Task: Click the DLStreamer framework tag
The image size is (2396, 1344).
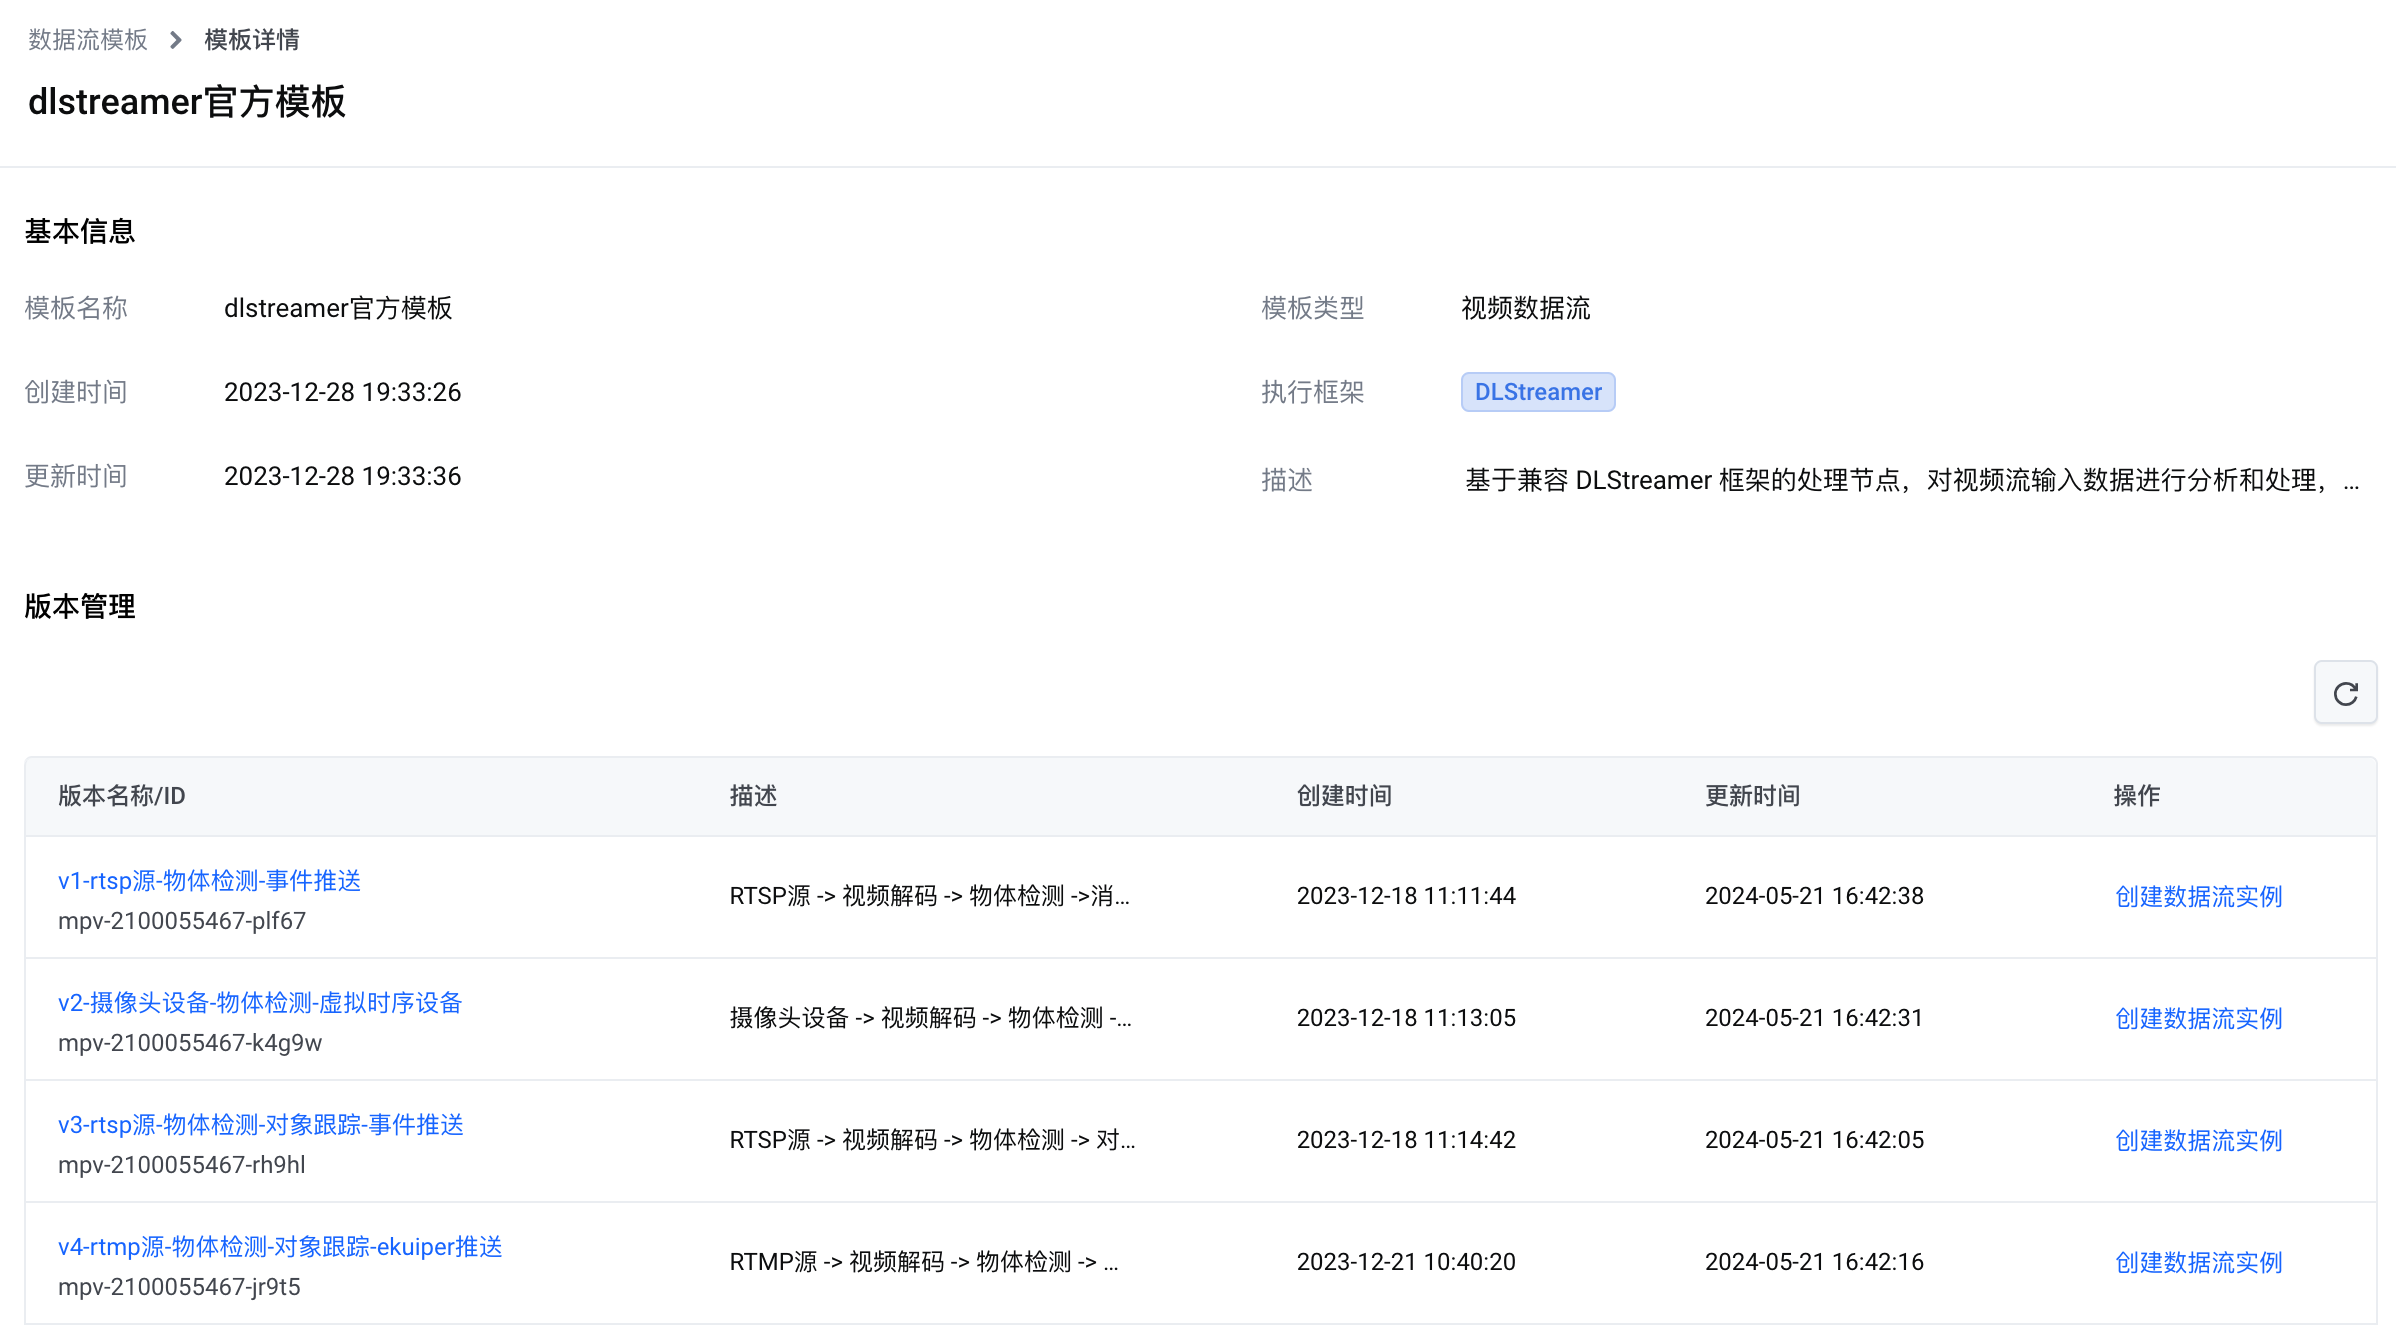Action: point(1538,392)
